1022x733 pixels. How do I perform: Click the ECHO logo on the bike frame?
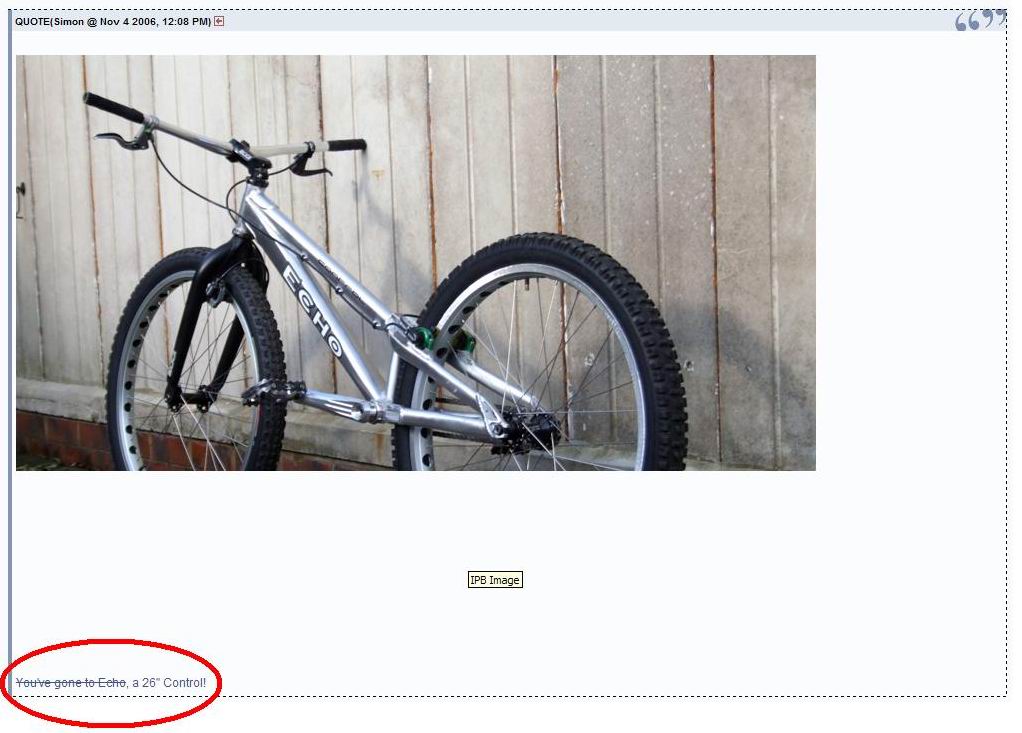(312, 311)
